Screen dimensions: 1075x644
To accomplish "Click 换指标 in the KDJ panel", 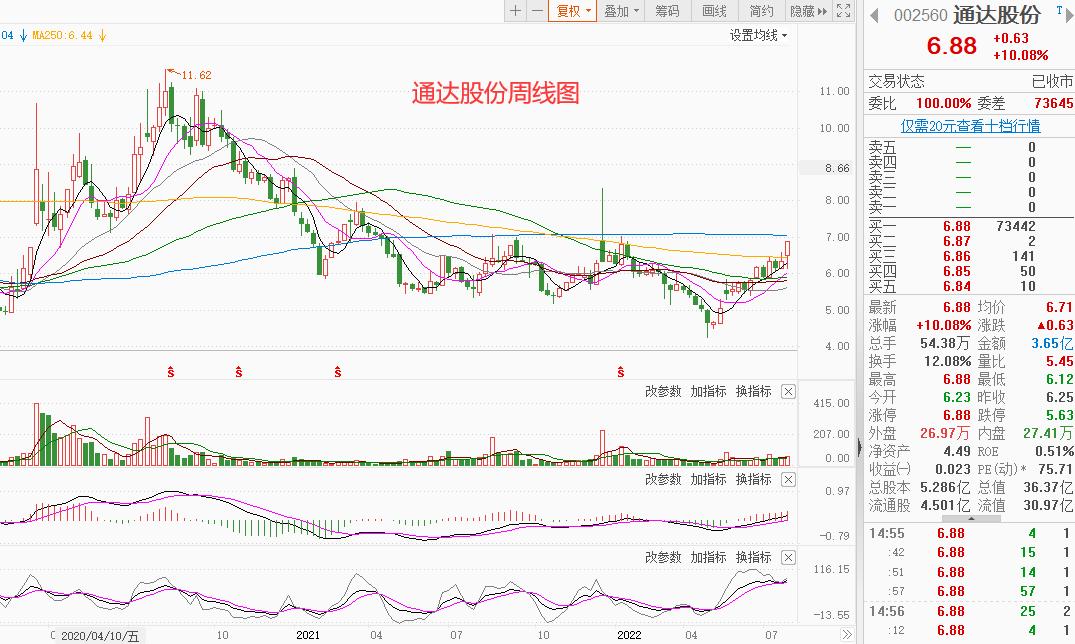I will click(x=753, y=557).
